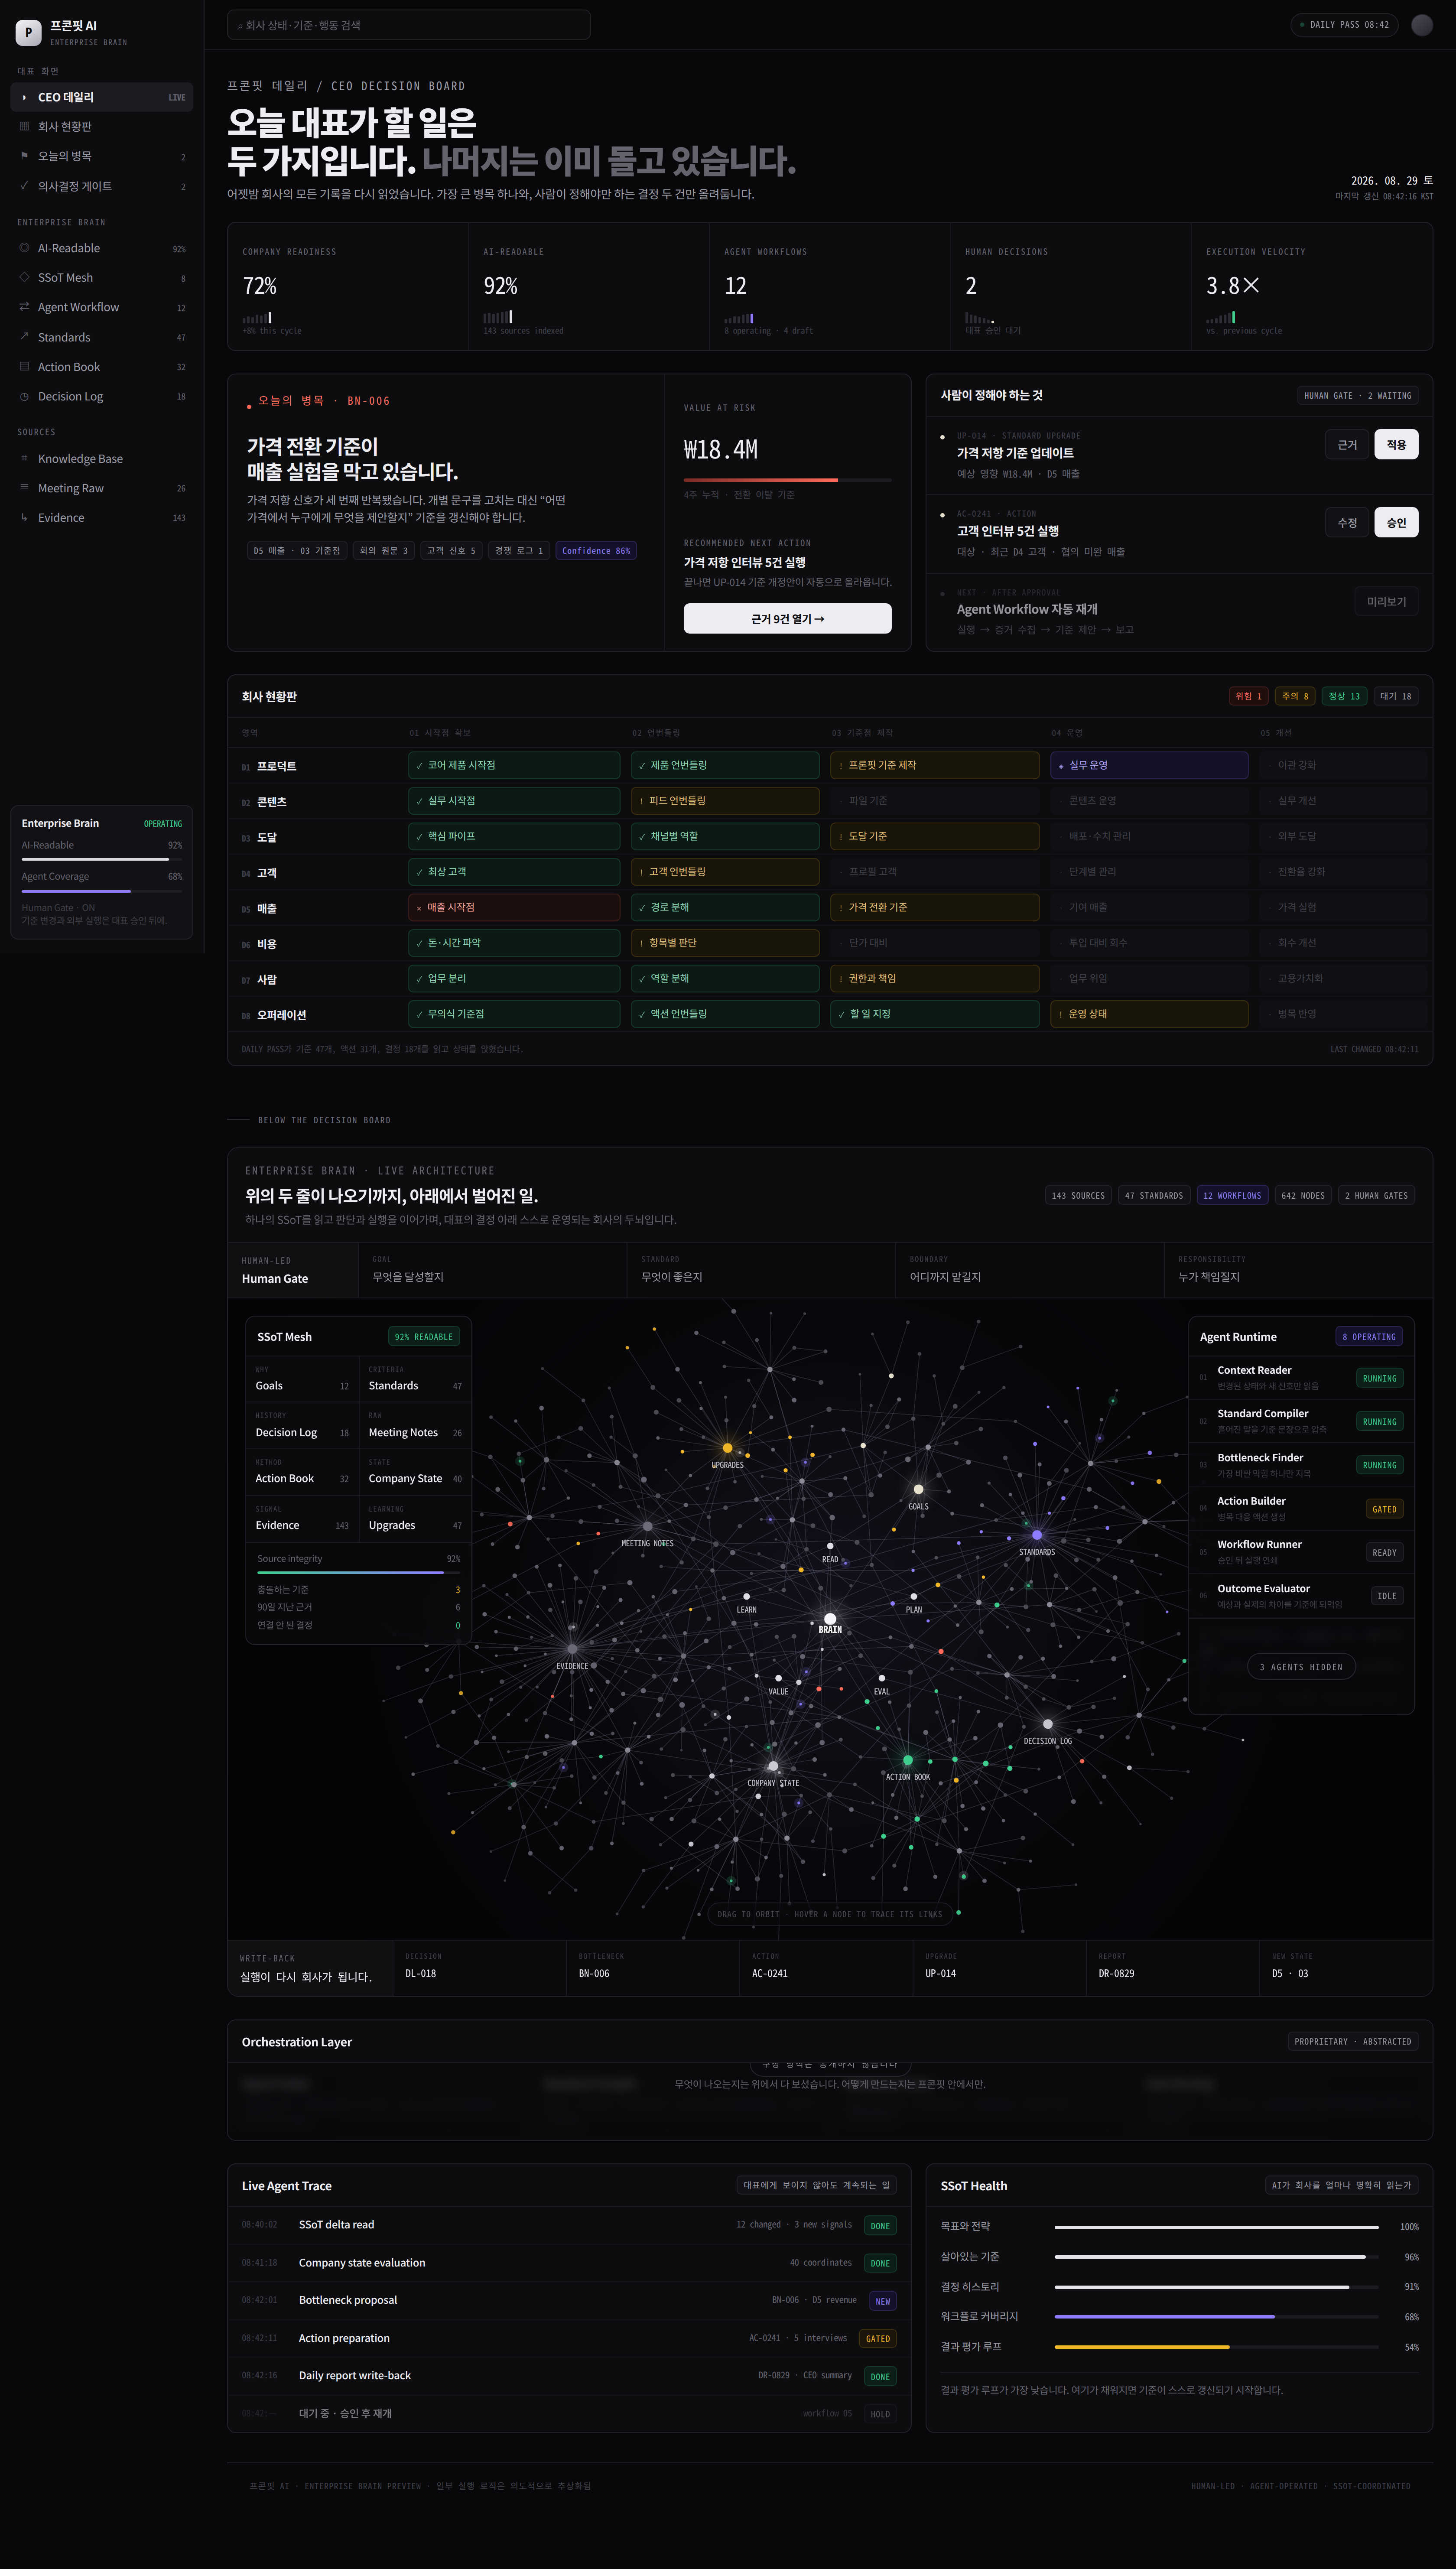Click the PROPRIETARY · ABSTRACTED badge
The width and height of the screenshot is (1456, 2569).
[1353, 2042]
